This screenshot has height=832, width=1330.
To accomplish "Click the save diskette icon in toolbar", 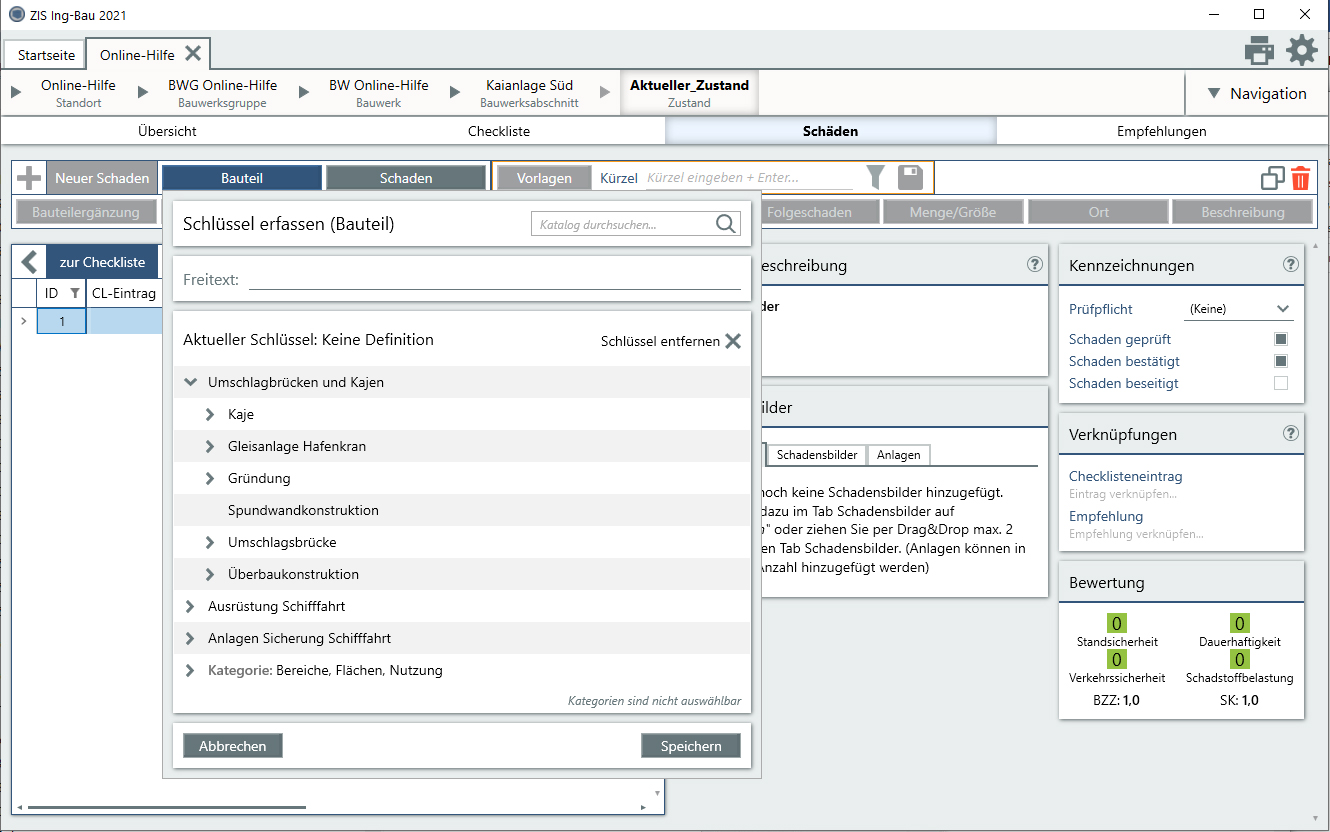I will click(909, 178).
